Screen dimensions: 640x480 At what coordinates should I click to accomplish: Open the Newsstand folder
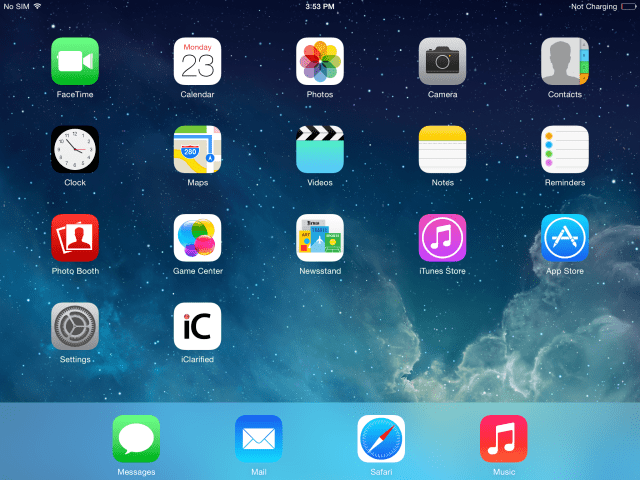(320, 238)
